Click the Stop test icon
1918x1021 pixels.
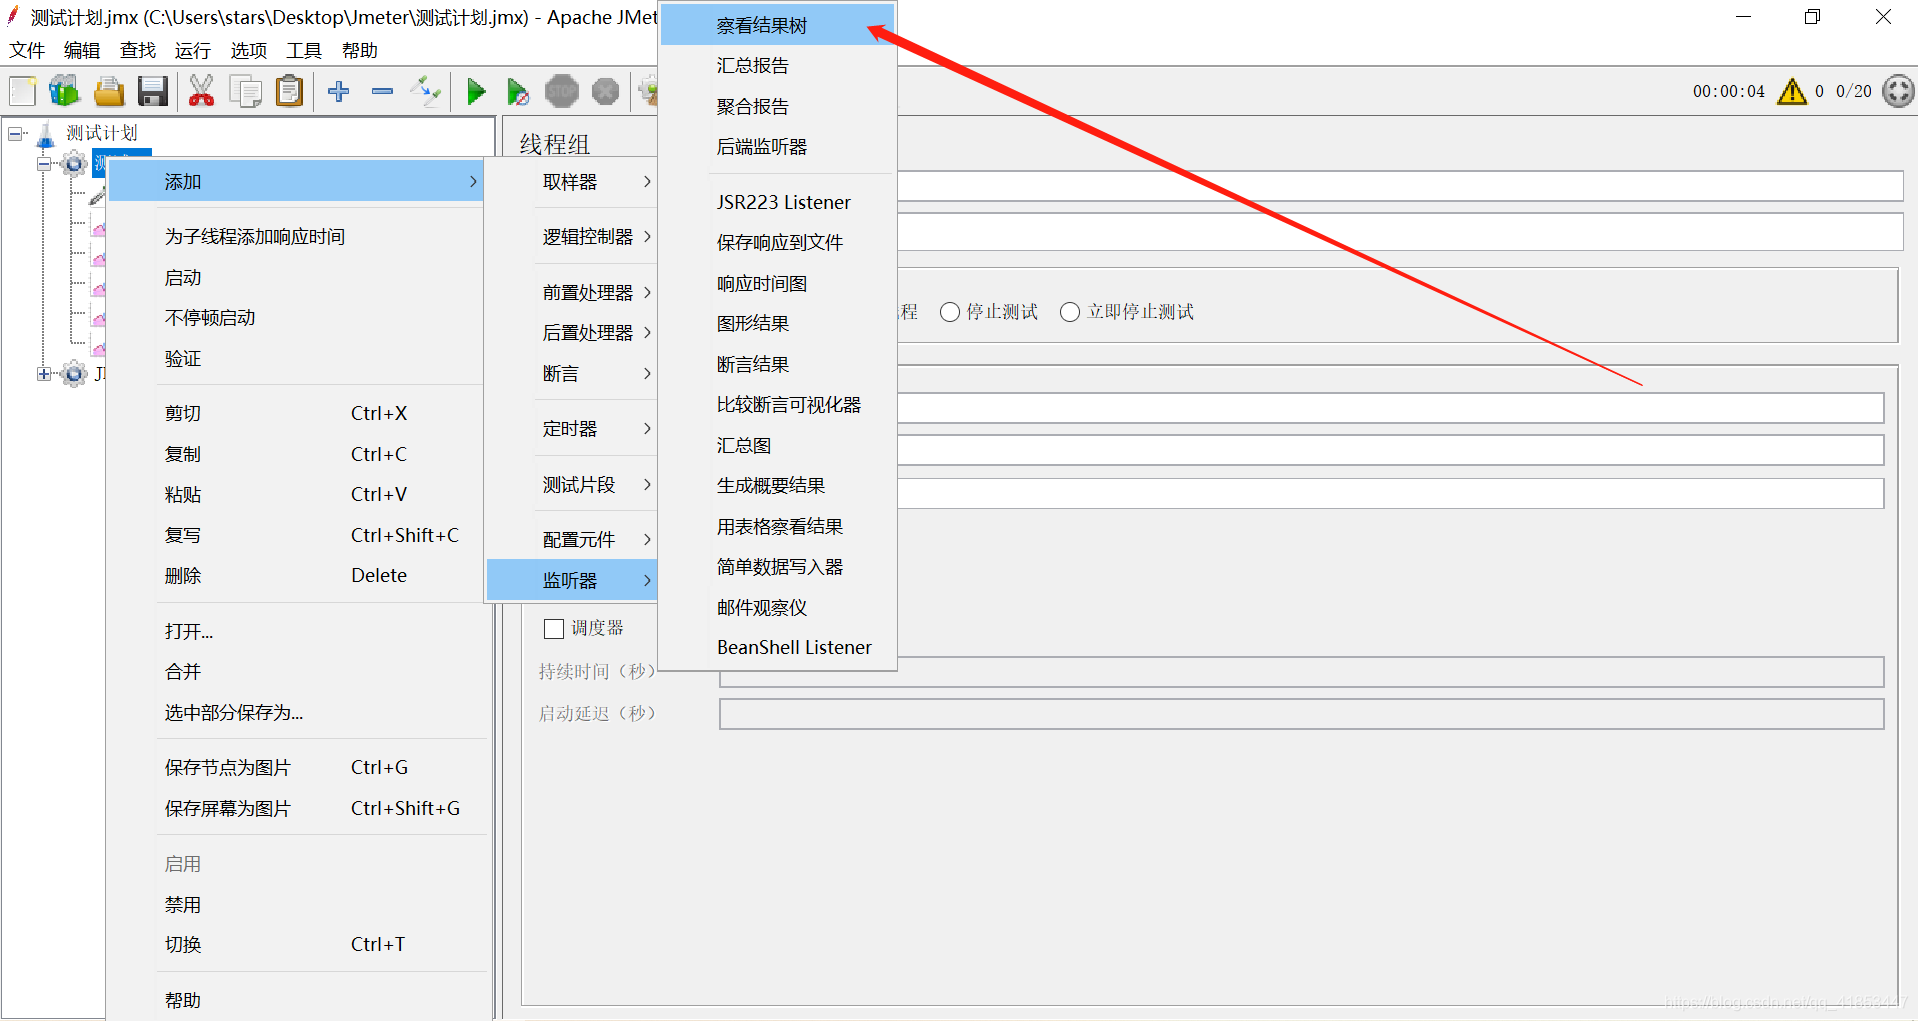point(562,92)
